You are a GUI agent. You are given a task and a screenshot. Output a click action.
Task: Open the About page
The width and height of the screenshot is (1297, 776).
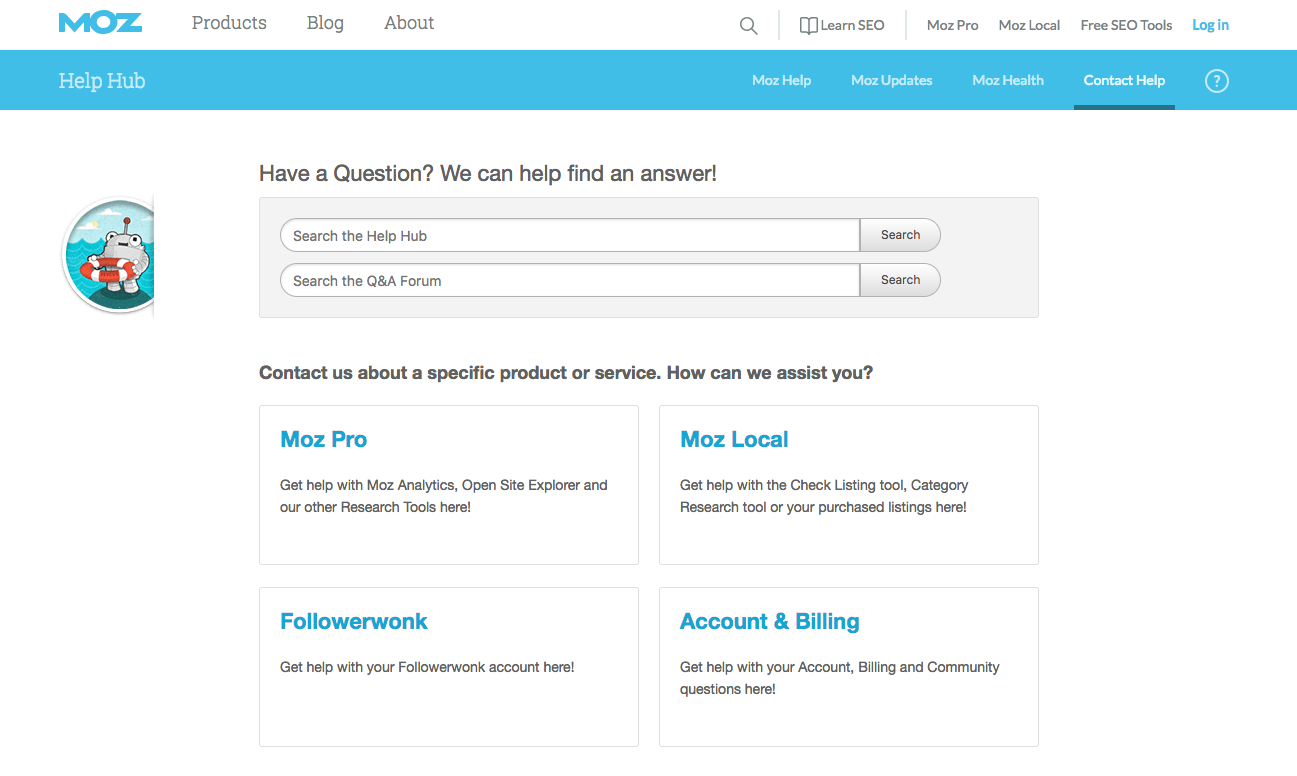point(408,23)
